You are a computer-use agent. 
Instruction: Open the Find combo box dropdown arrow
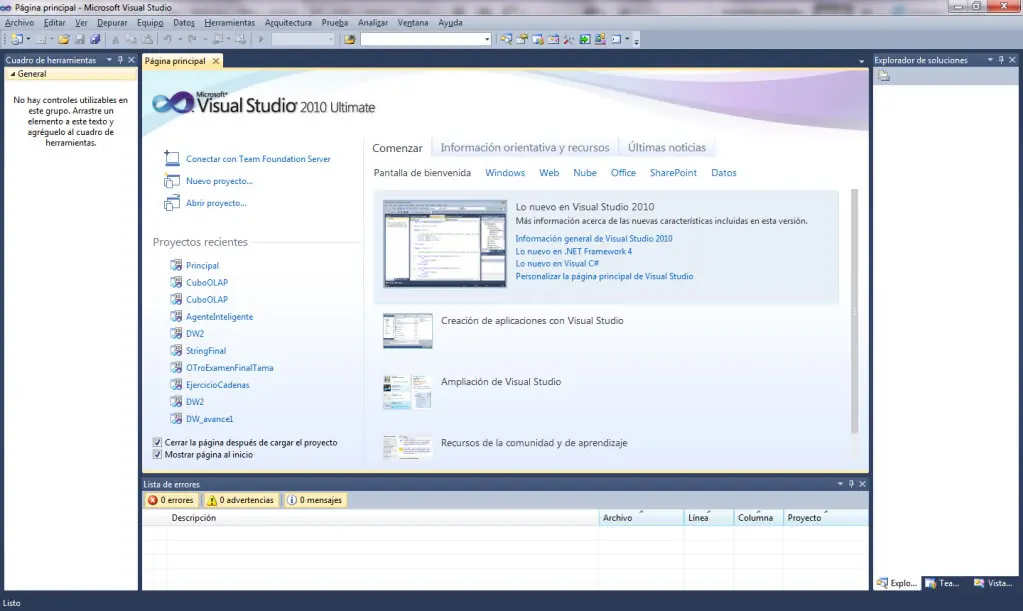click(487, 39)
